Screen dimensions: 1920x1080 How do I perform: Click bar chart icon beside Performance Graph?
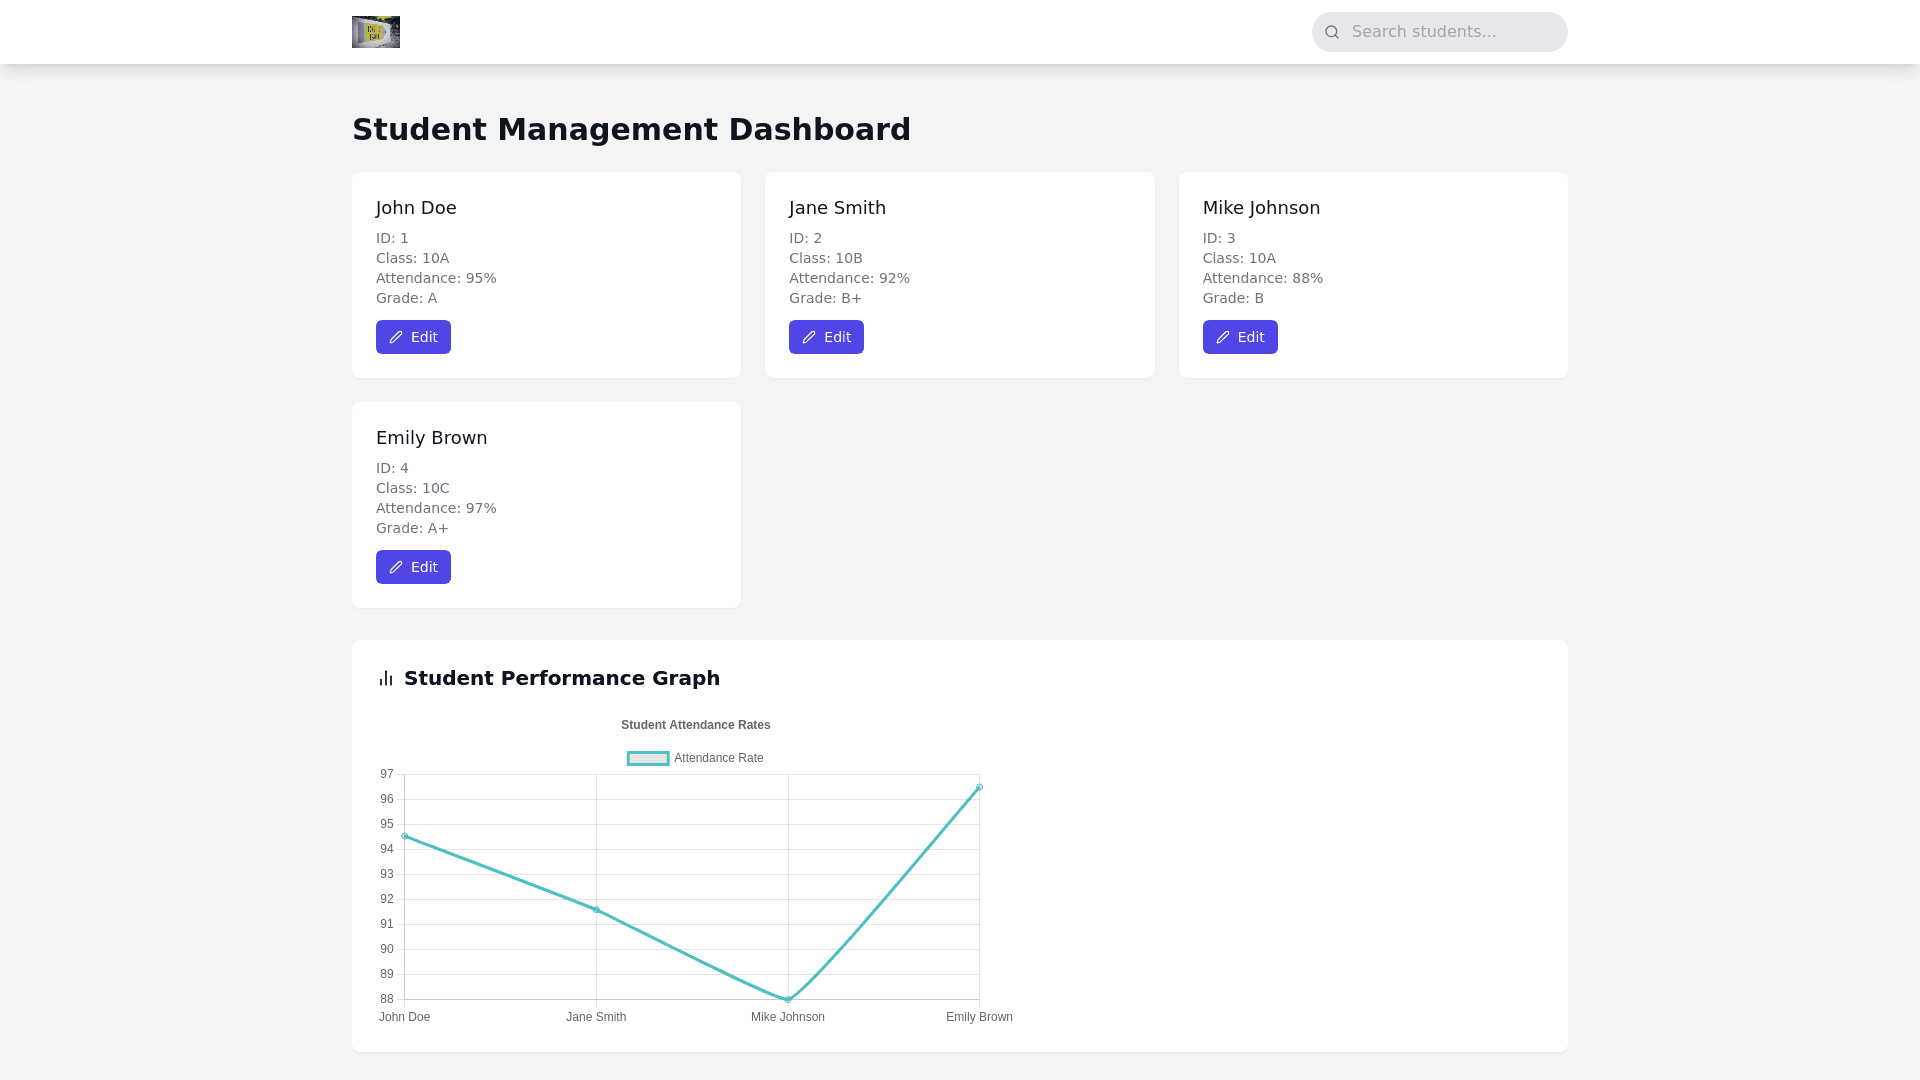(386, 679)
